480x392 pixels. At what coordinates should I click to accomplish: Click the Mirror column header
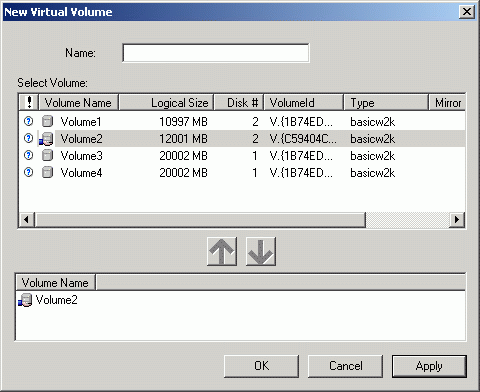pyautogui.click(x=447, y=102)
